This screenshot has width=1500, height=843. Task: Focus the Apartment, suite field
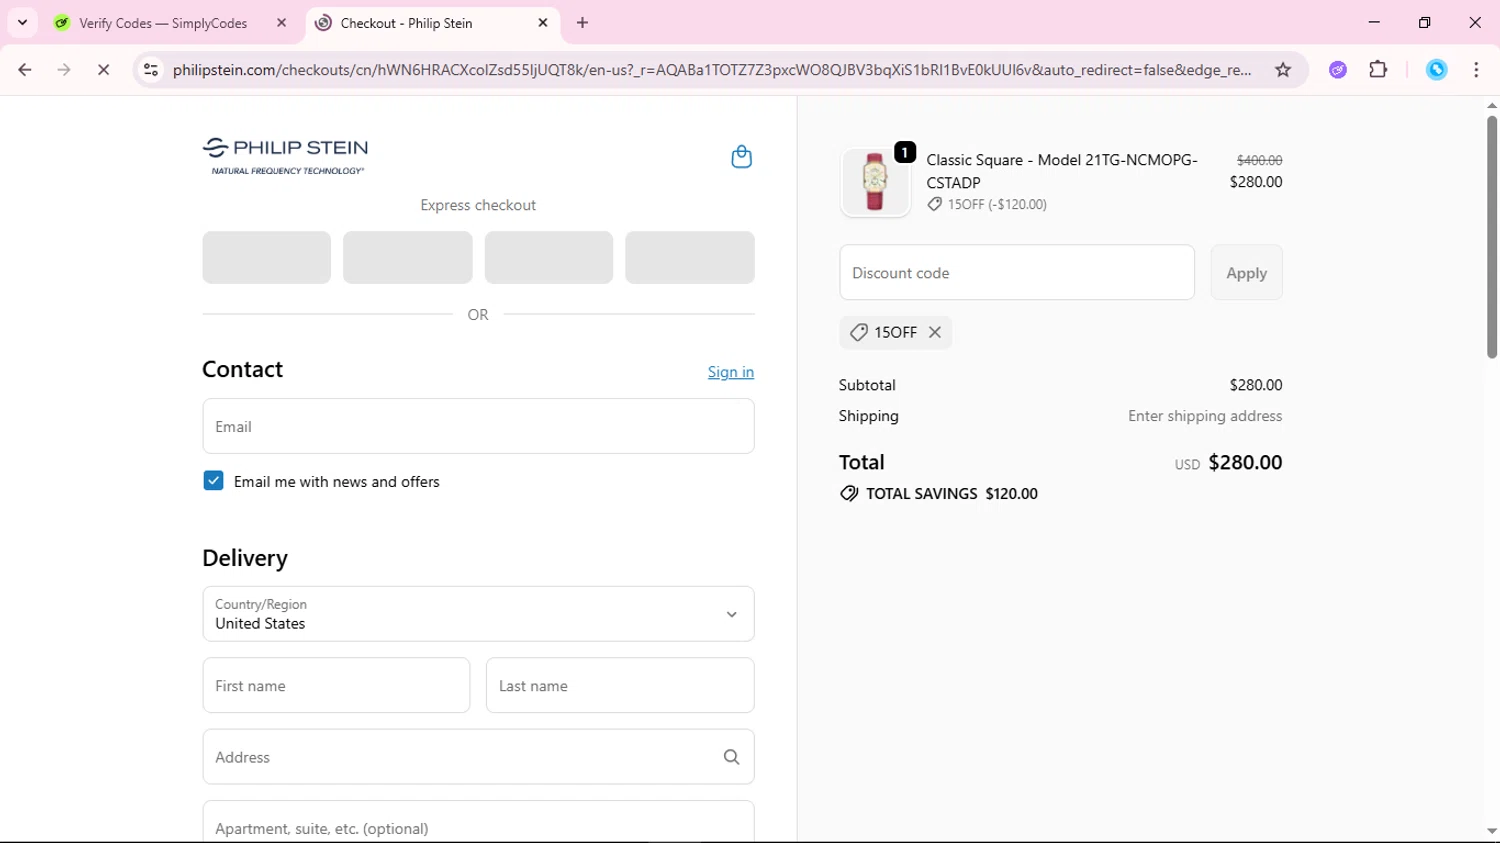[478, 822]
